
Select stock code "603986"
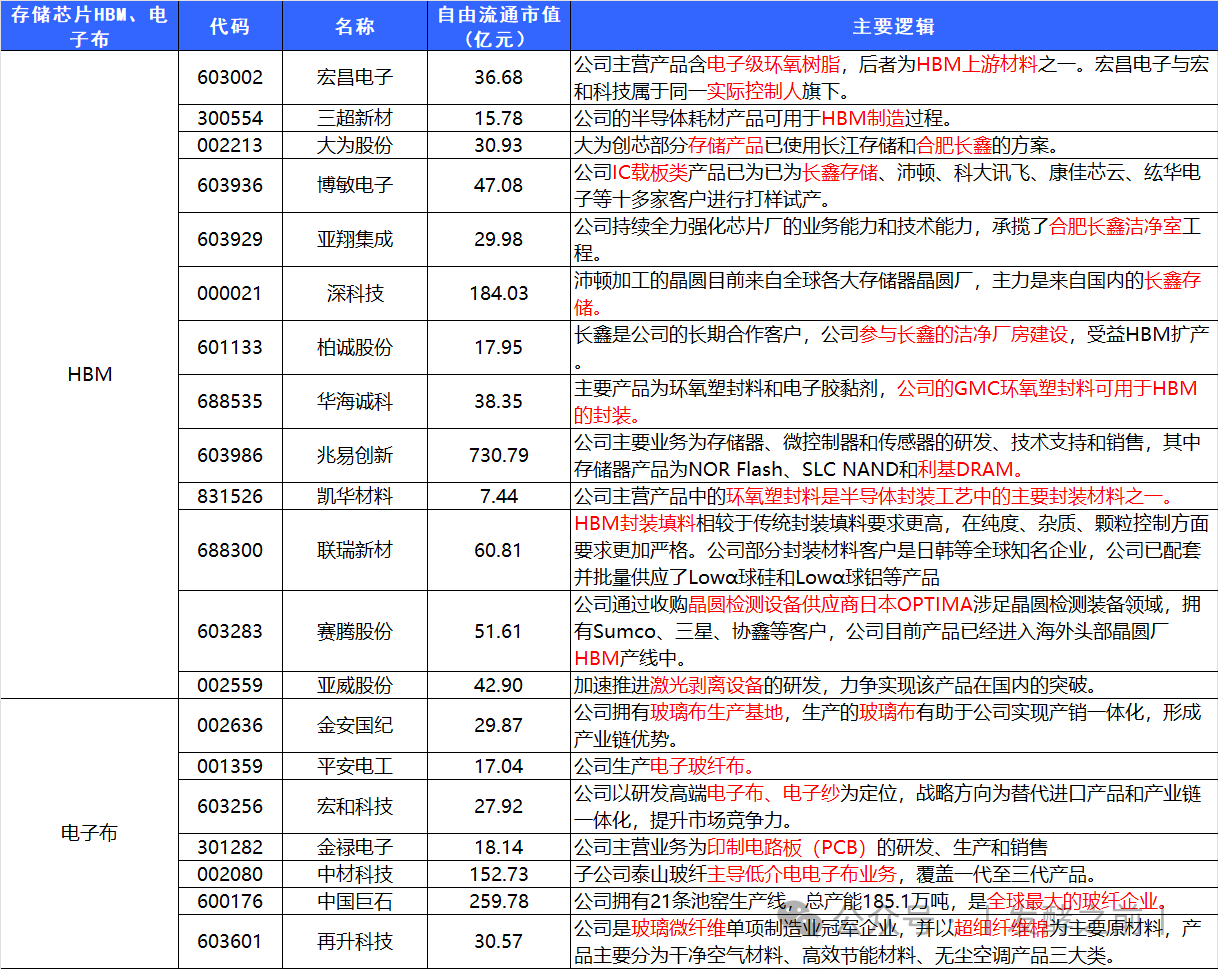pyautogui.click(x=230, y=455)
